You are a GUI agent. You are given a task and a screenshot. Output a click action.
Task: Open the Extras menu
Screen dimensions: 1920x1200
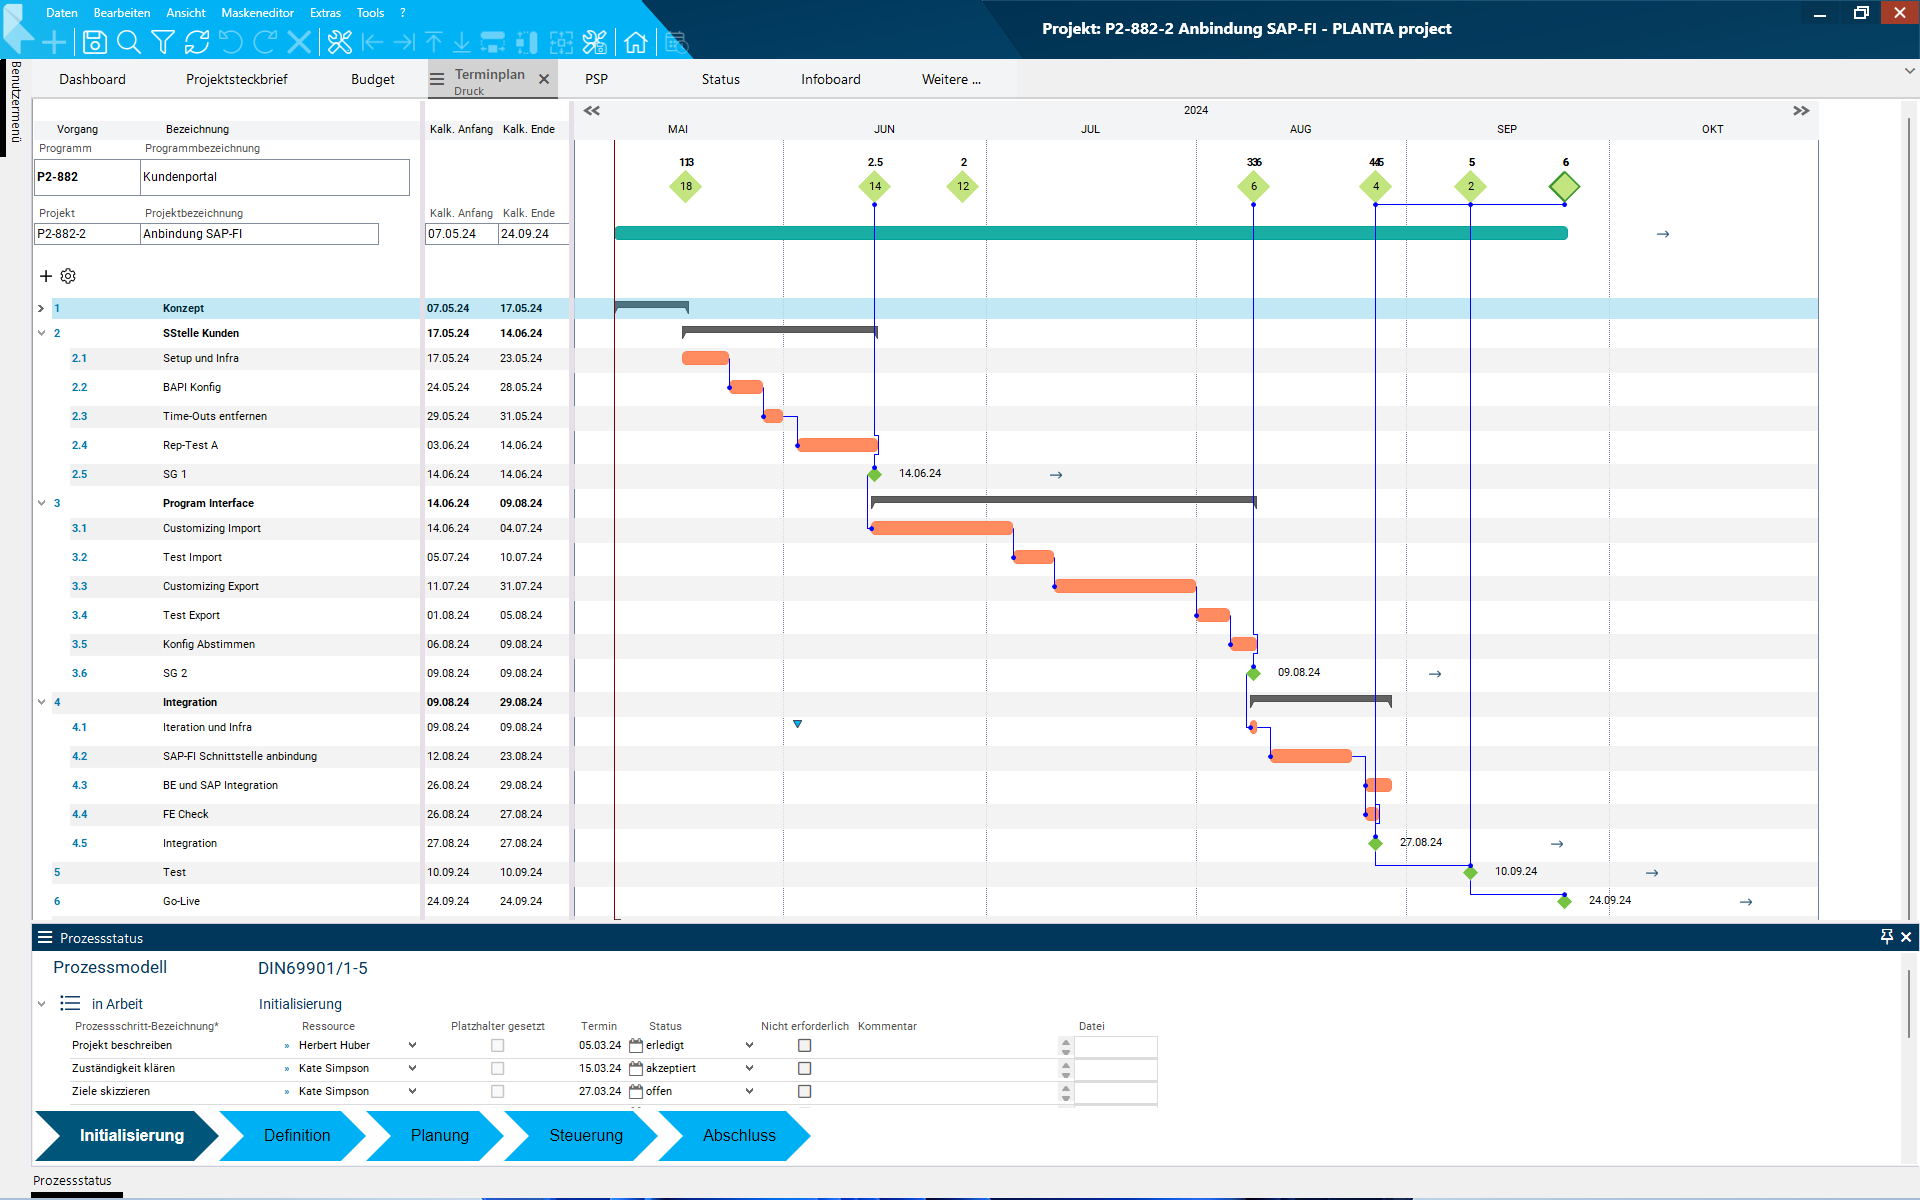[325, 13]
